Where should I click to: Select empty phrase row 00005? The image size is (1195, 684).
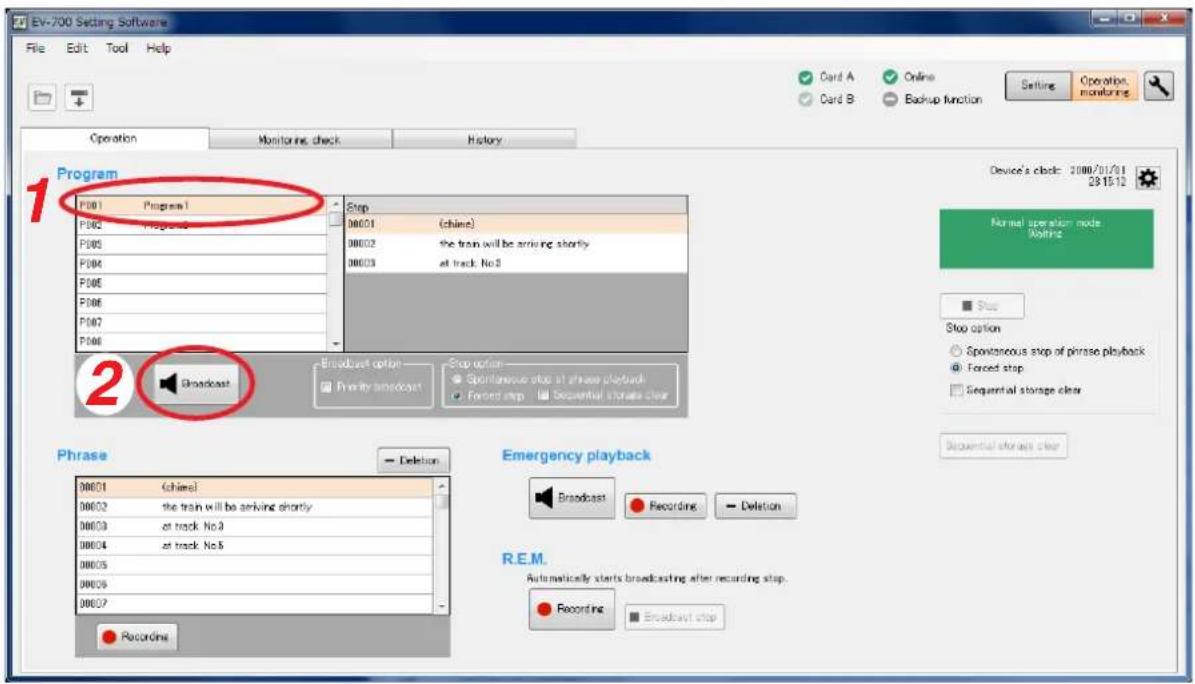tap(255, 565)
